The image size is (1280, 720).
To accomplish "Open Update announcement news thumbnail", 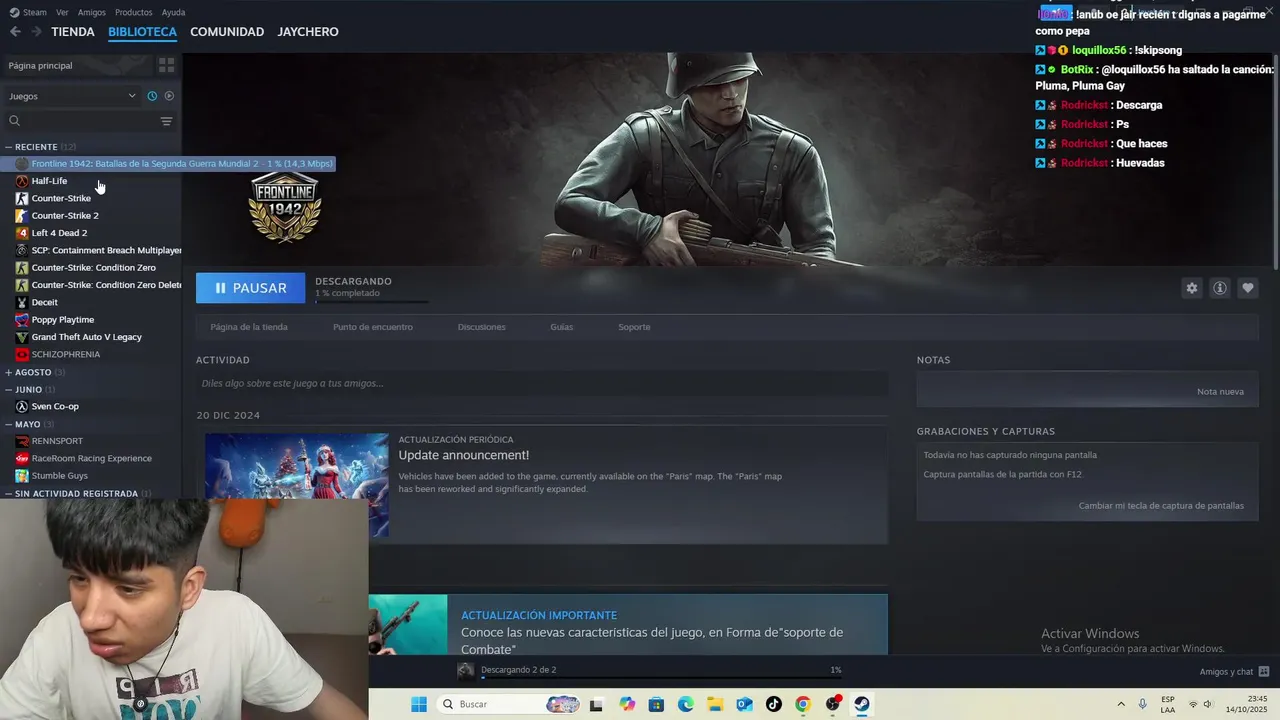I will pos(297,485).
